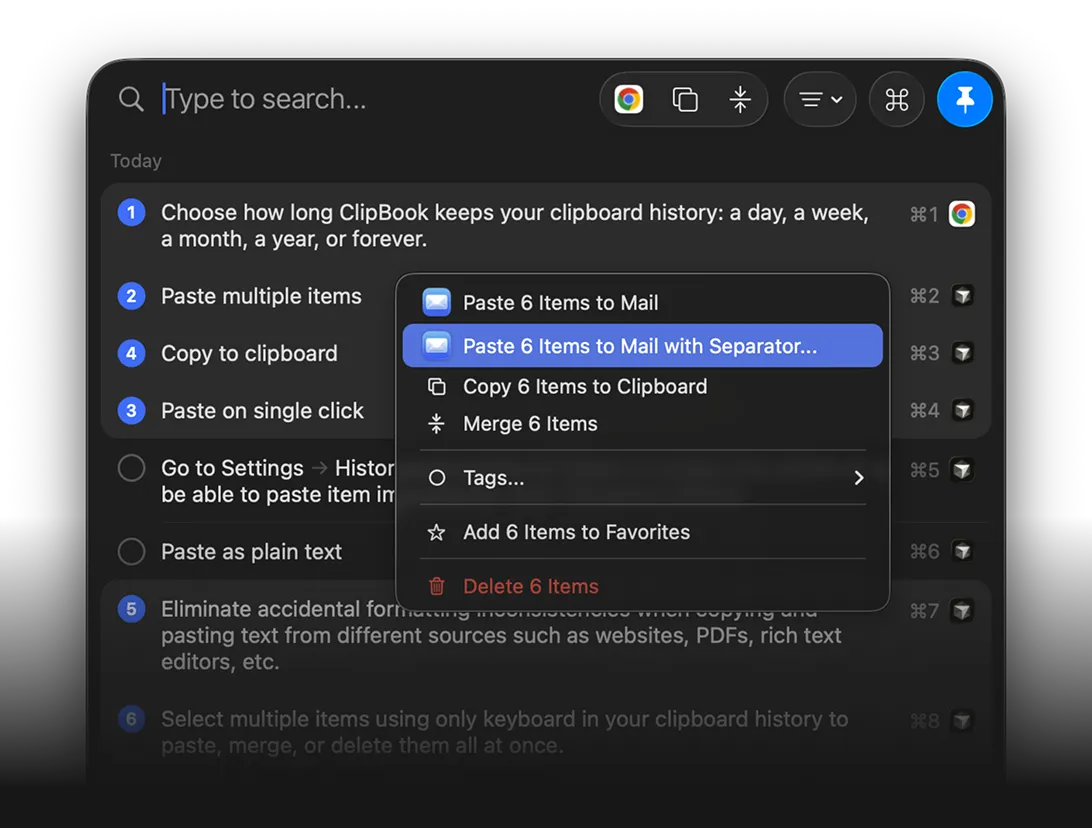Image resolution: width=1092 pixels, height=828 pixels.
Task: Click the copy icon in top toolbar
Action: (685, 100)
